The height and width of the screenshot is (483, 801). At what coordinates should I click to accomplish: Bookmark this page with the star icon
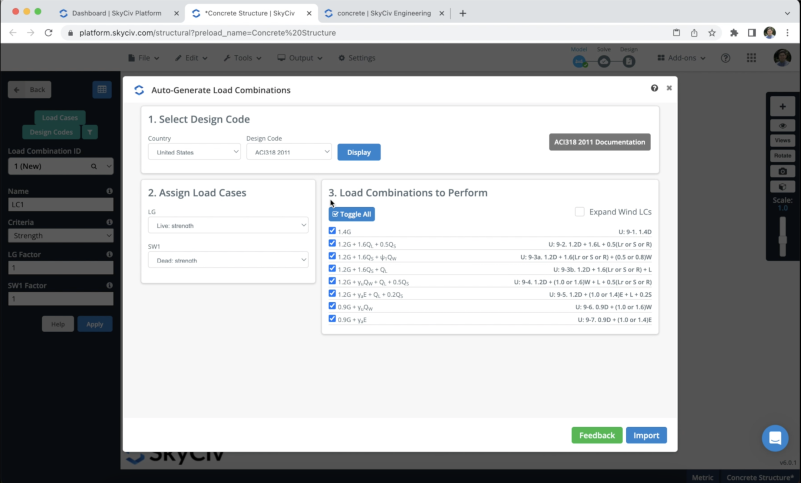[x=712, y=33]
